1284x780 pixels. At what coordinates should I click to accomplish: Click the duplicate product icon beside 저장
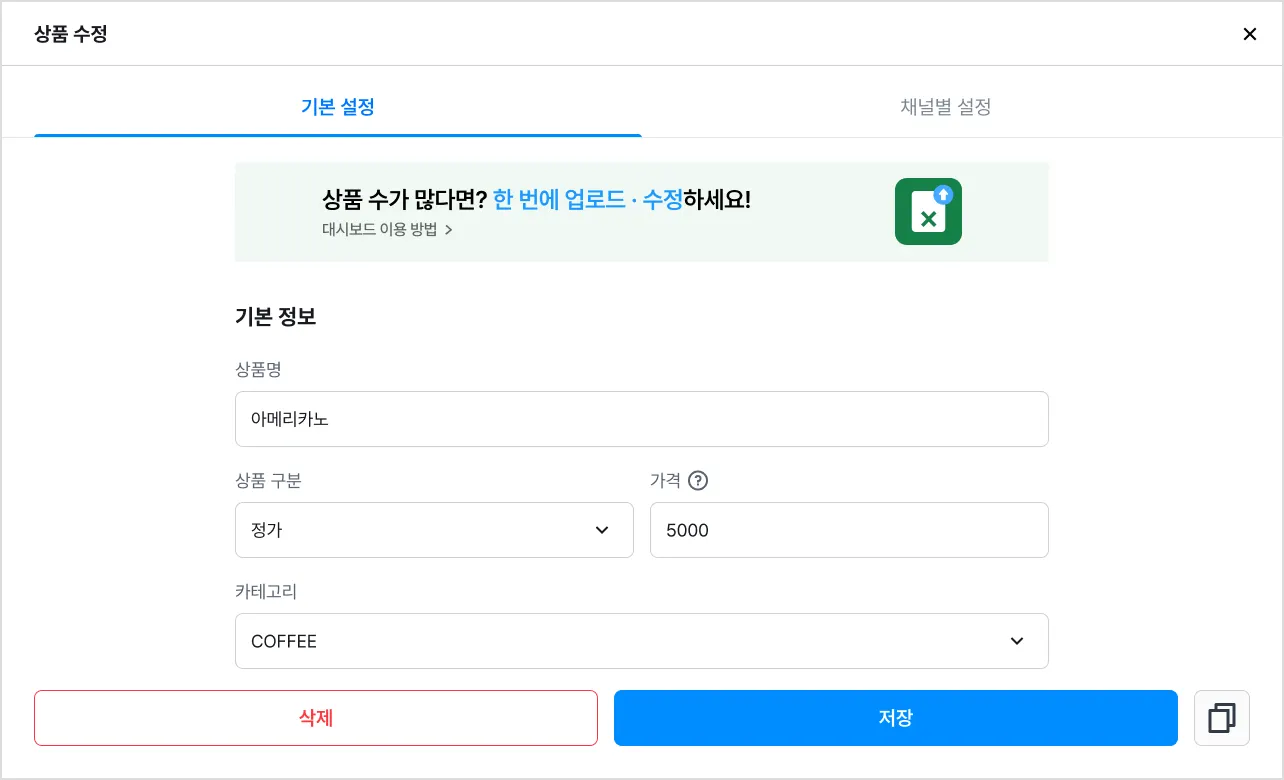pos(1222,718)
